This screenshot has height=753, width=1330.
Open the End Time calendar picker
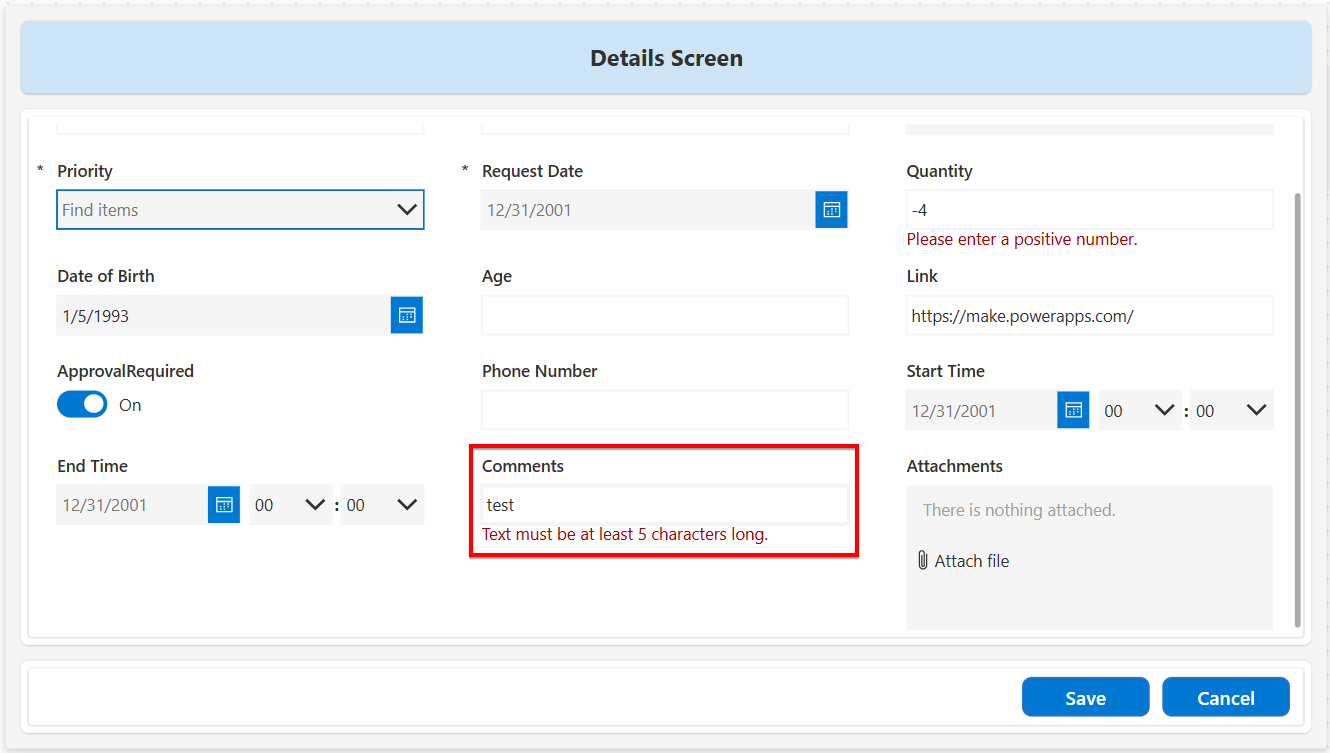pyautogui.click(x=224, y=505)
